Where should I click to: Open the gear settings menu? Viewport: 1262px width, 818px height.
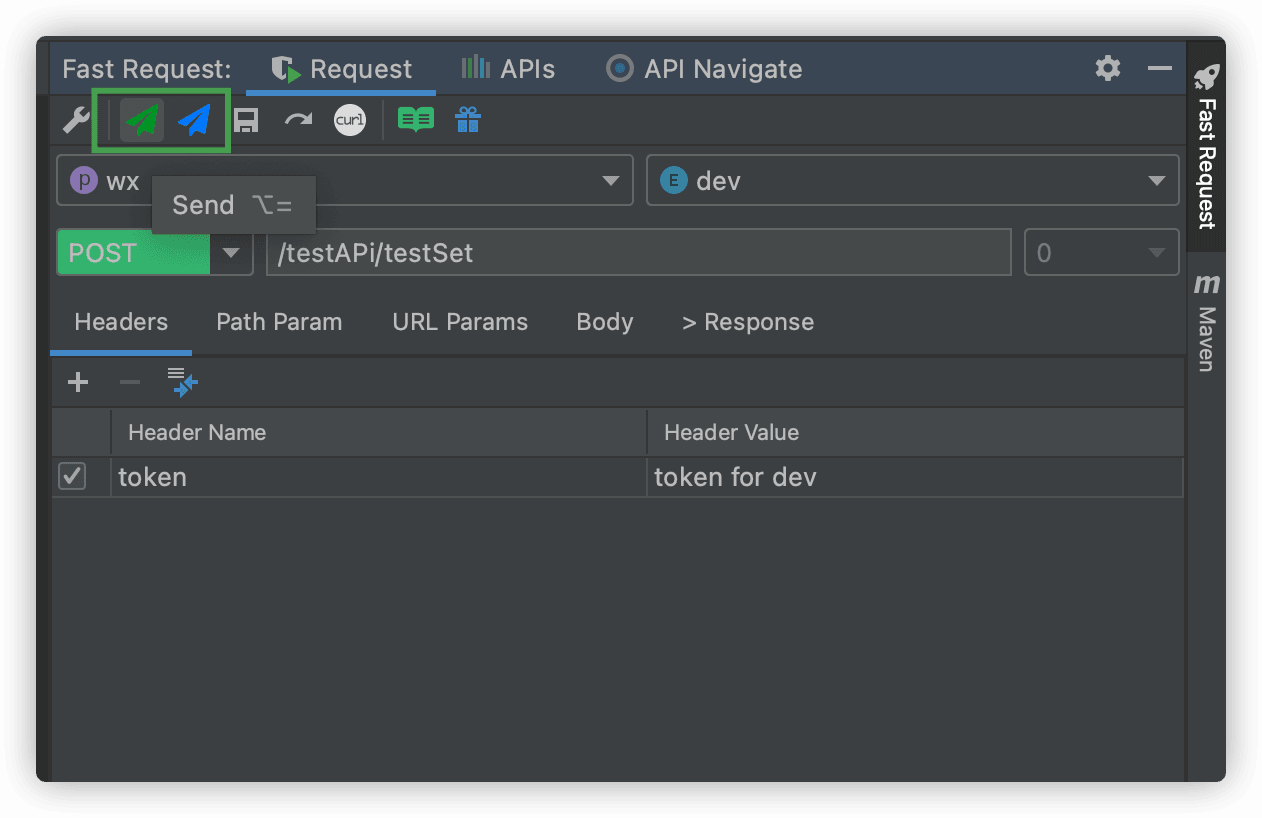(1108, 68)
